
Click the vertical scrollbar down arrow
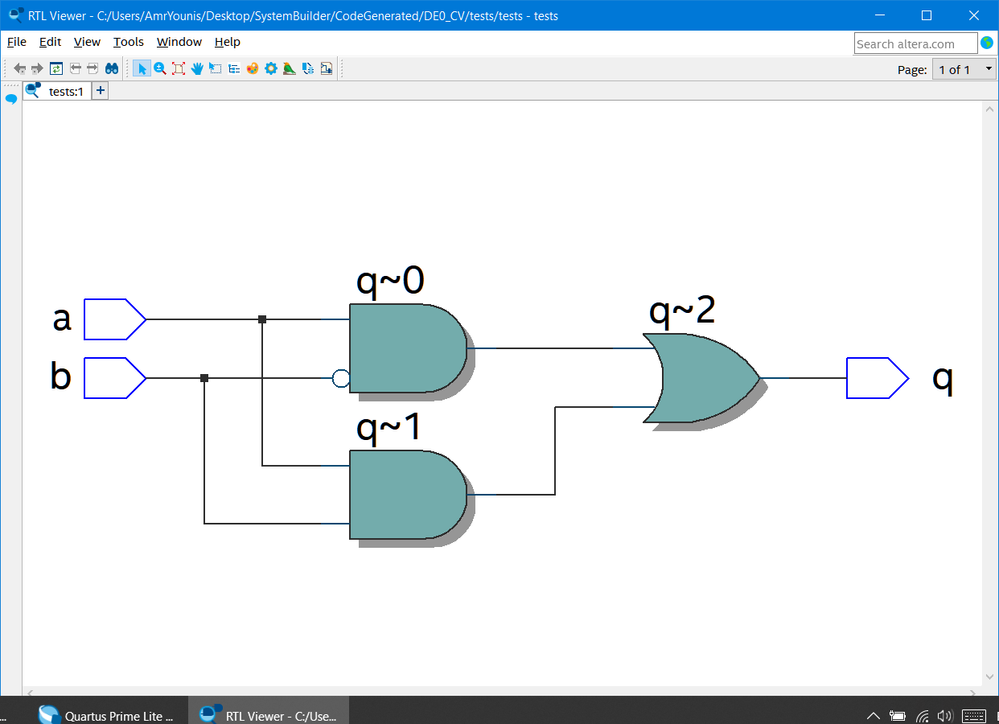tap(989, 677)
